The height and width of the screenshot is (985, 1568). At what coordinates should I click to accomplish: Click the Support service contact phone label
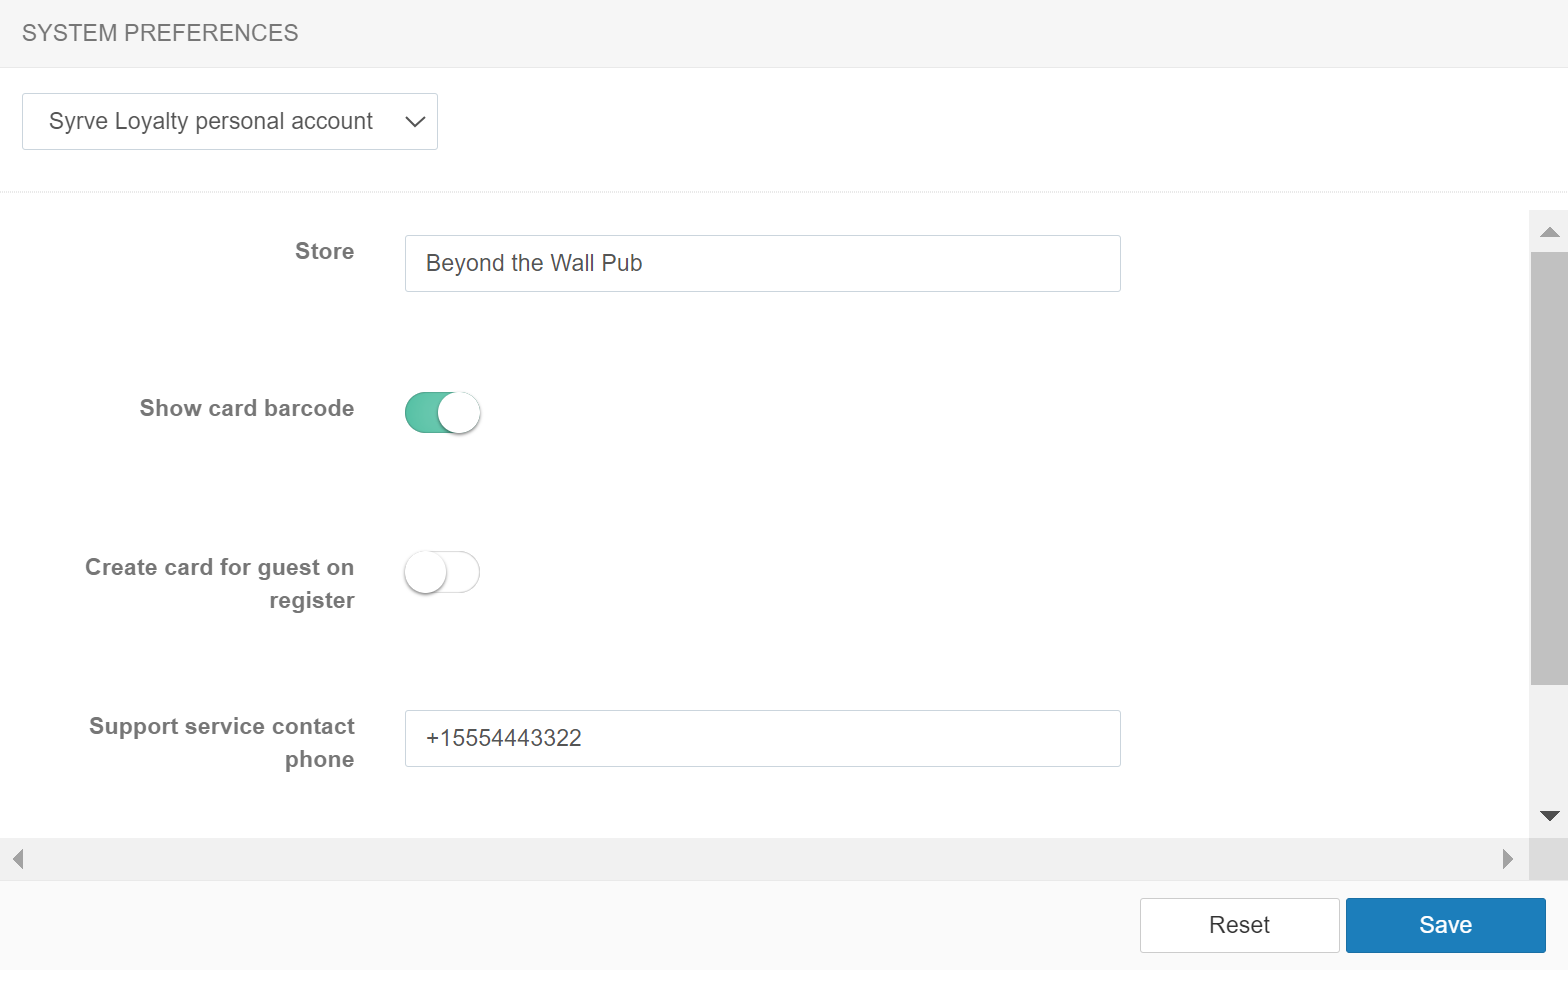222,742
